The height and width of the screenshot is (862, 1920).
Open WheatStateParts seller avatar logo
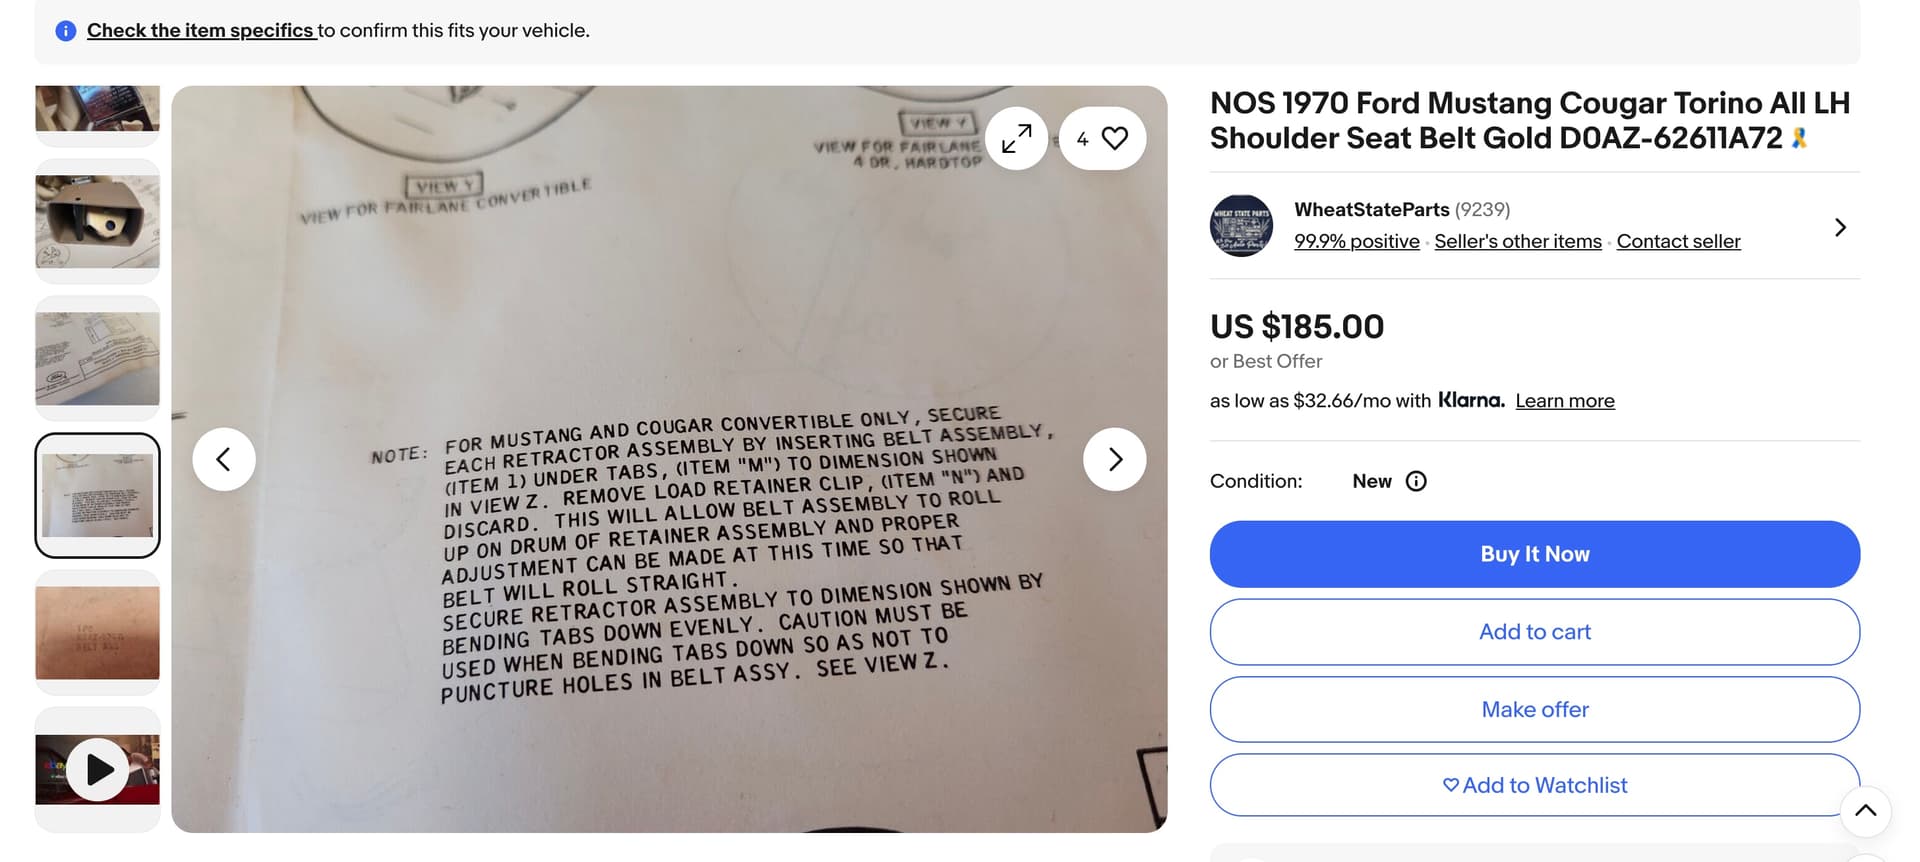point(1241,226)
